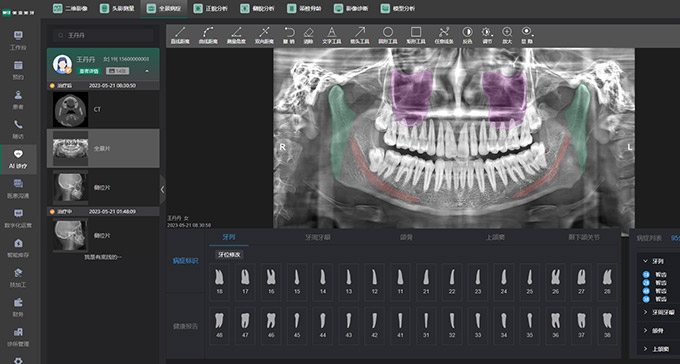The width and height of the screenshot is (680, 364).
Task: Expand the 上颌窦 group in disease list
Action: [645, 349]
